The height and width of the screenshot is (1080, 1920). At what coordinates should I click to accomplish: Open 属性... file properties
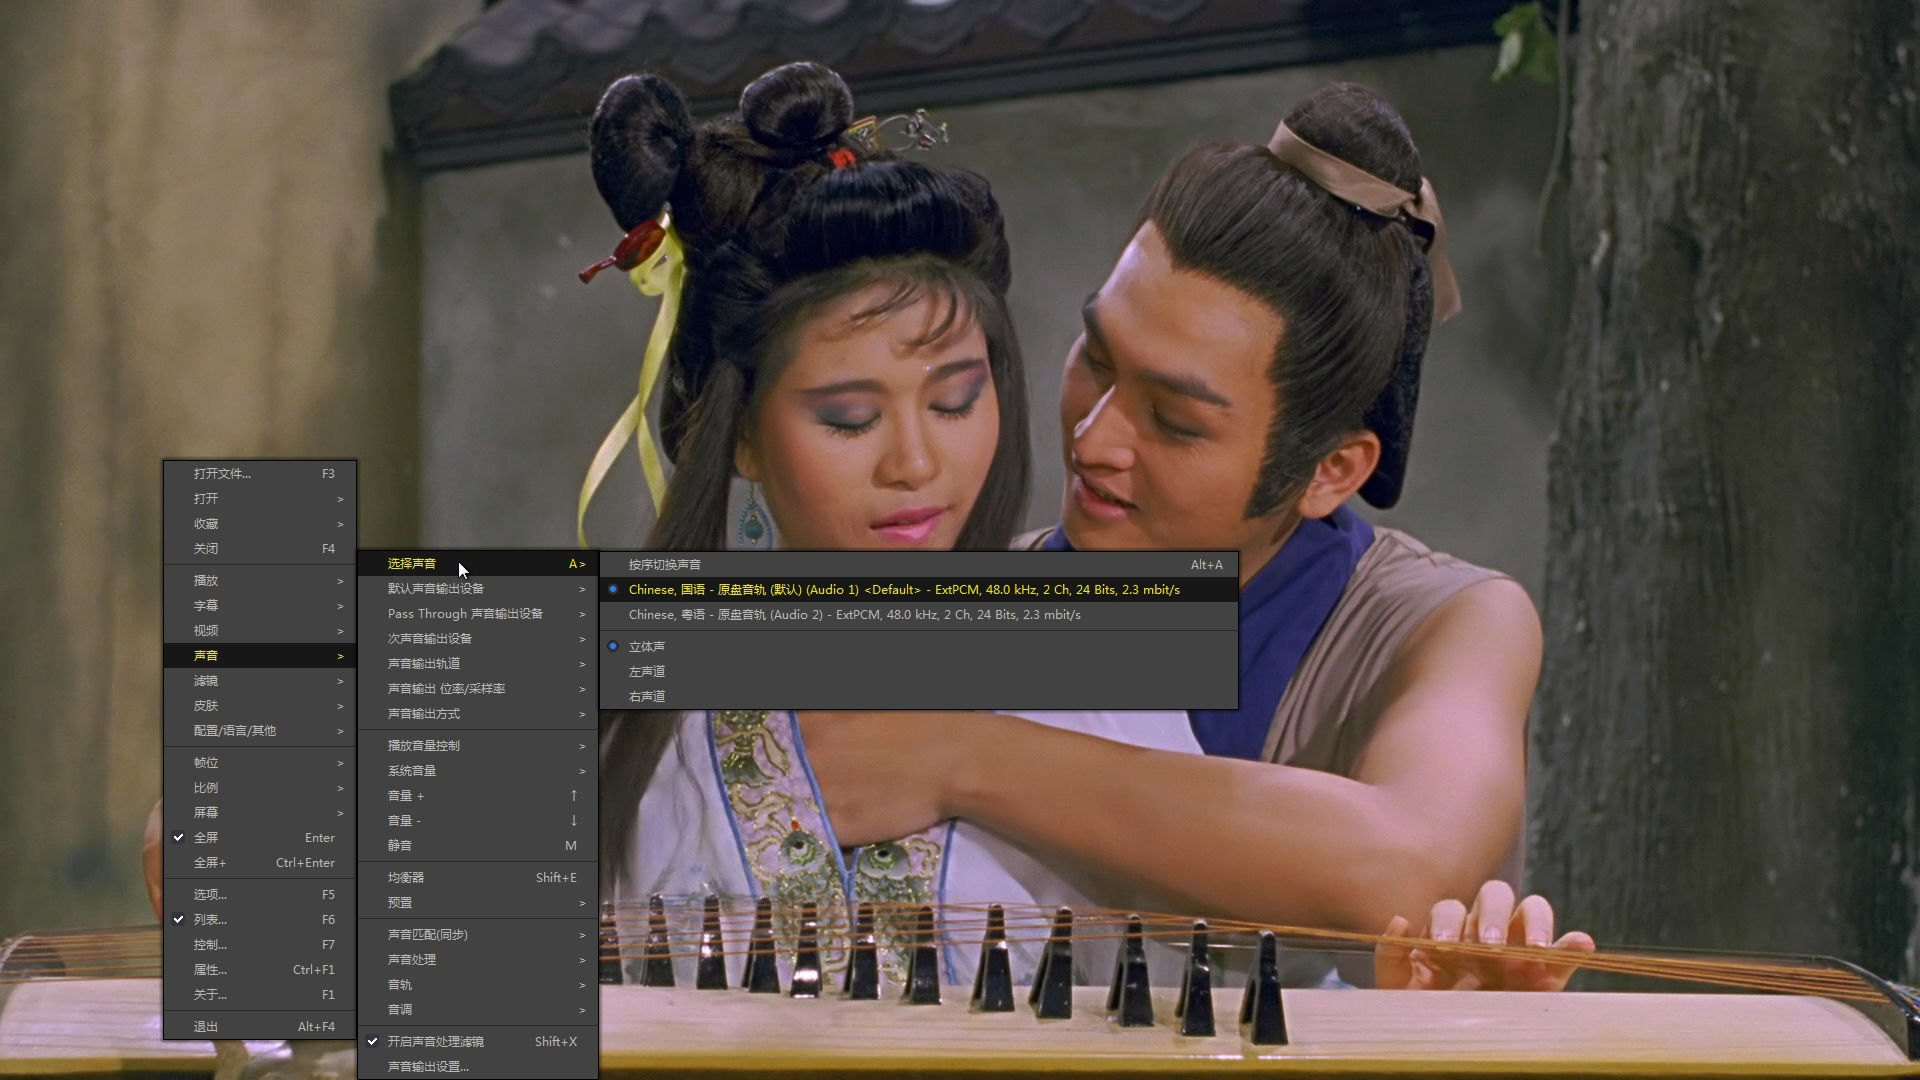coord(260,970)
